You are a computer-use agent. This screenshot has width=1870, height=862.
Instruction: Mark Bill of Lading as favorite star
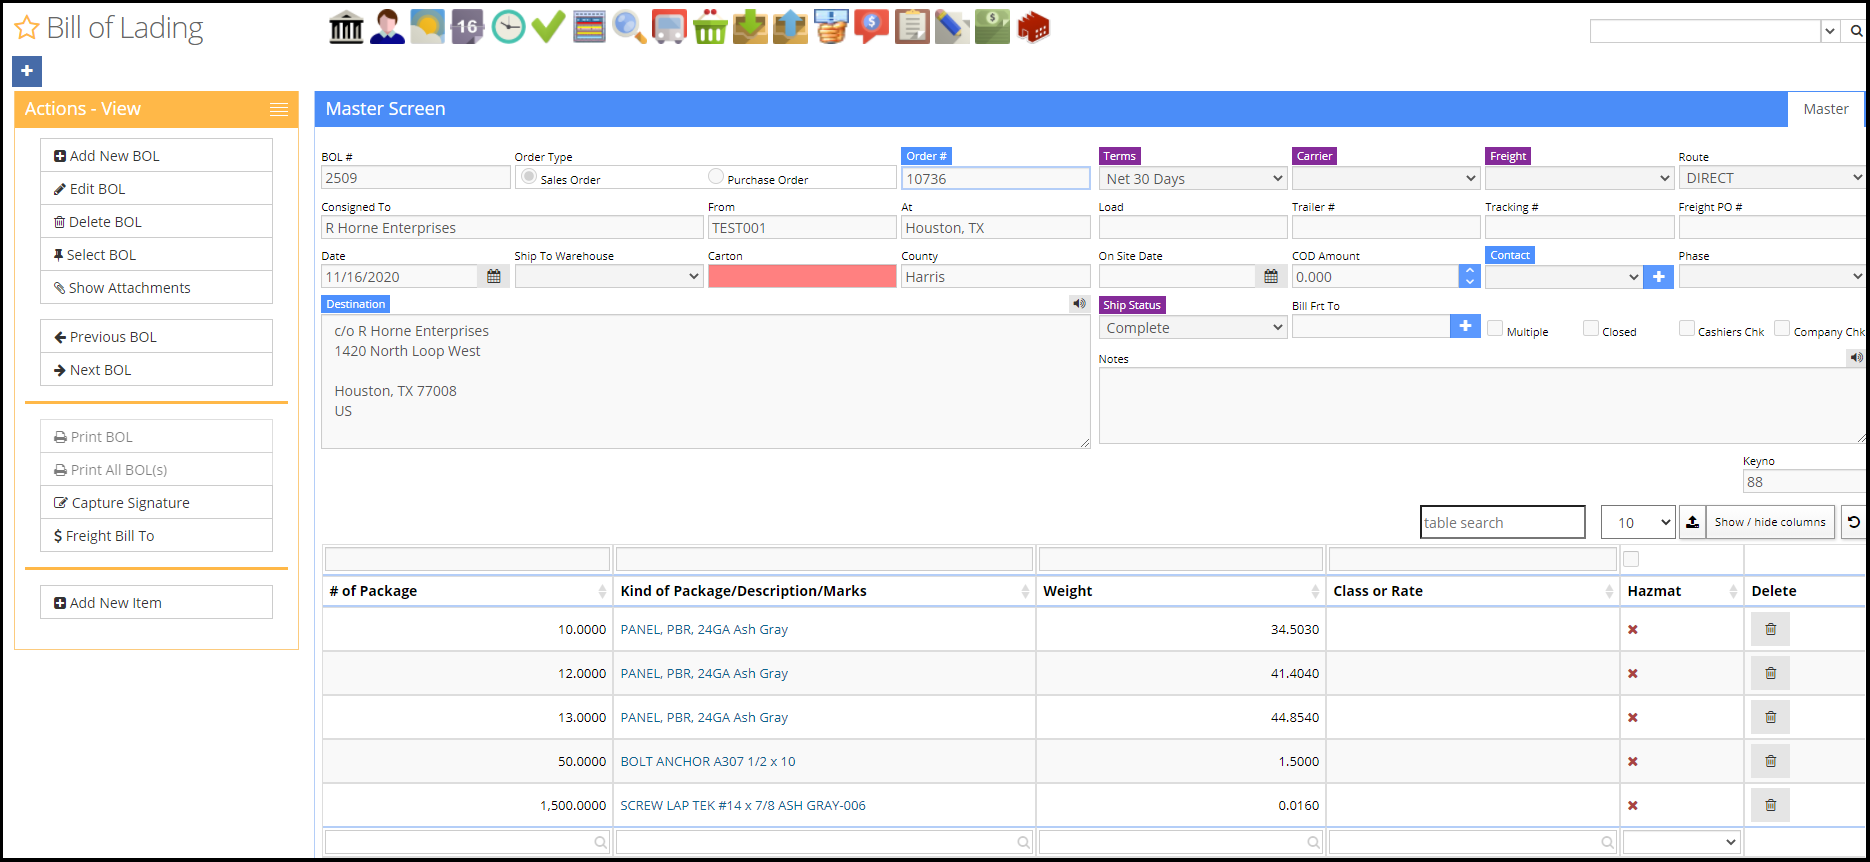27,28
